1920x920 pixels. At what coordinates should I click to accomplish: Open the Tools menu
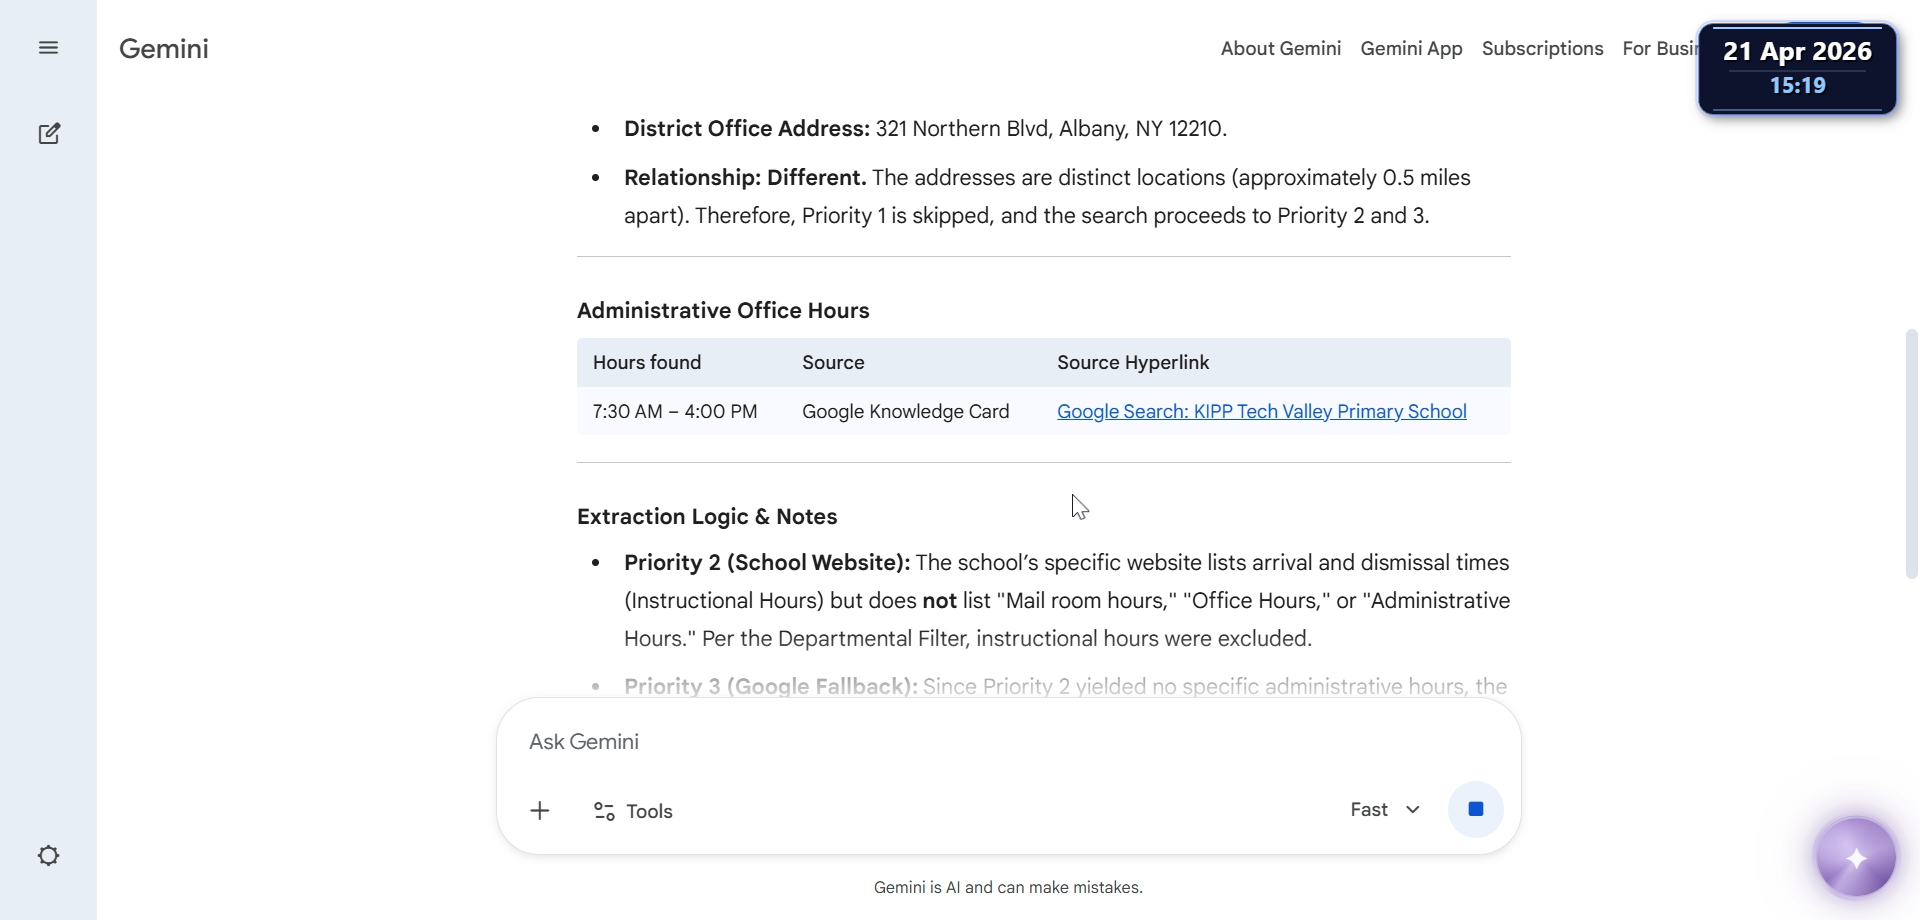click(633, 811)
